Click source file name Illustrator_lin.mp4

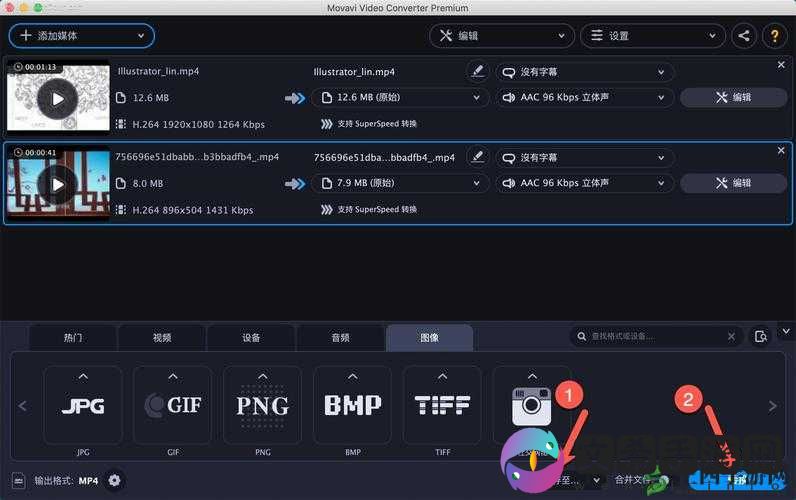[158, 71]
